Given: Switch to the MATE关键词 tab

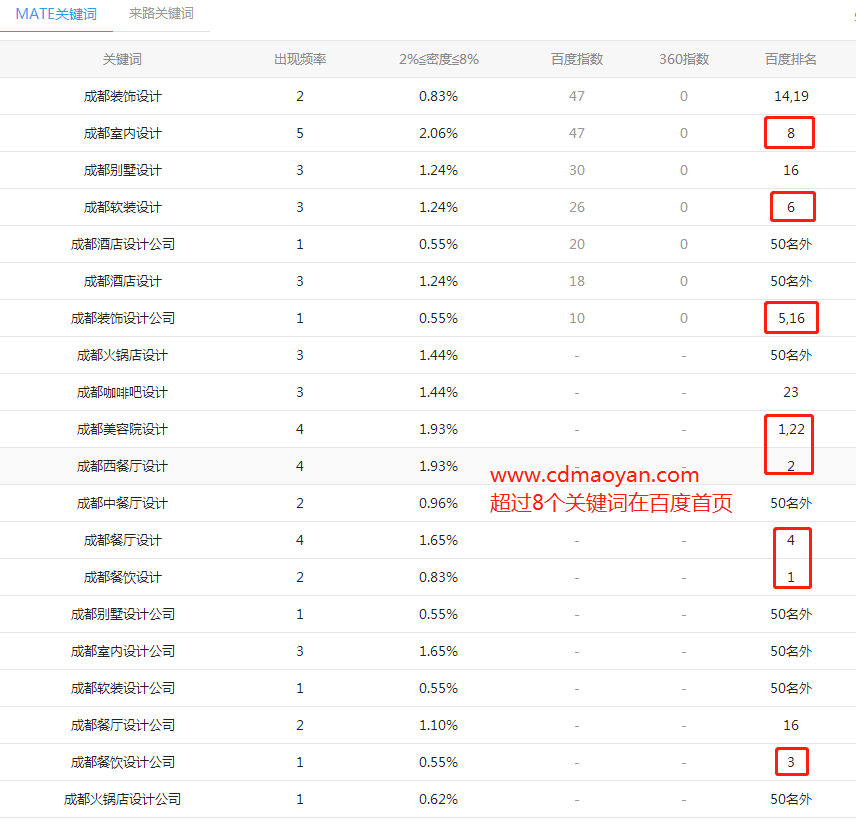Looking at the screenshot, I should (x=56, y=14).
